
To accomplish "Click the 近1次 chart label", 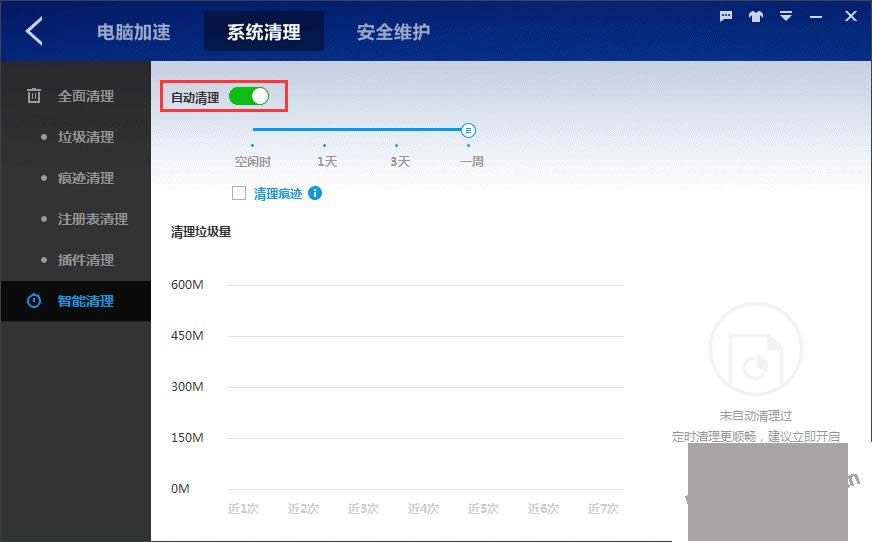I will 244,509.
